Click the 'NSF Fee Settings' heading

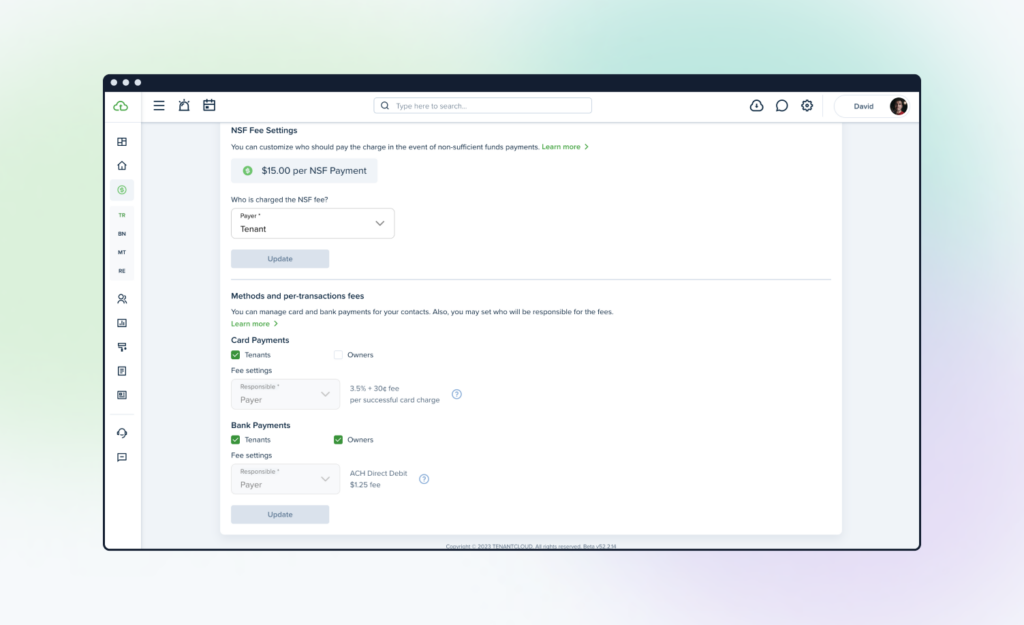pos(264,130)
